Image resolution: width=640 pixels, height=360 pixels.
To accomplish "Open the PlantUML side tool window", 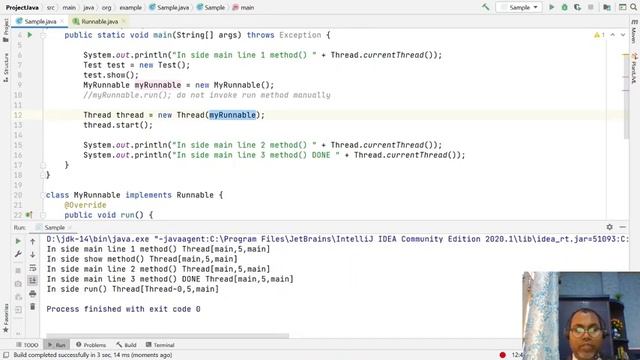I will point(634,68).
